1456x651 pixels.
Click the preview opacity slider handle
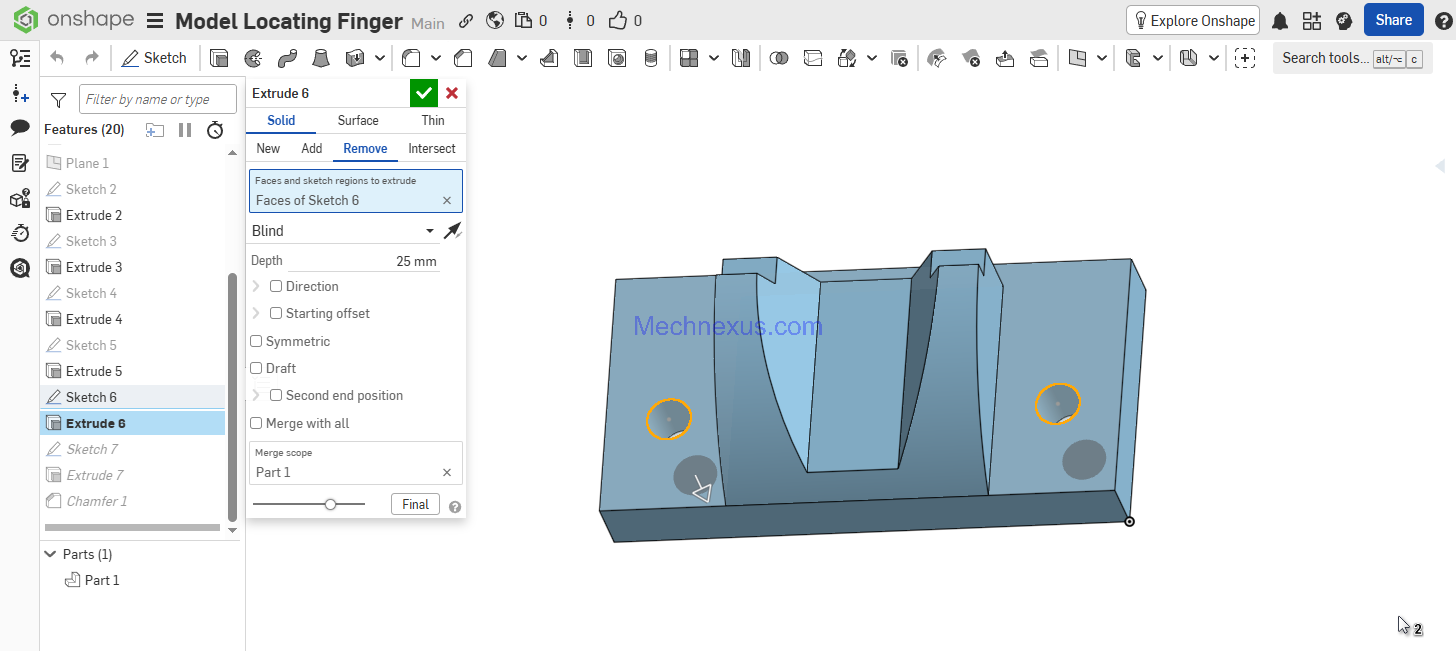(x=330, y=505)
